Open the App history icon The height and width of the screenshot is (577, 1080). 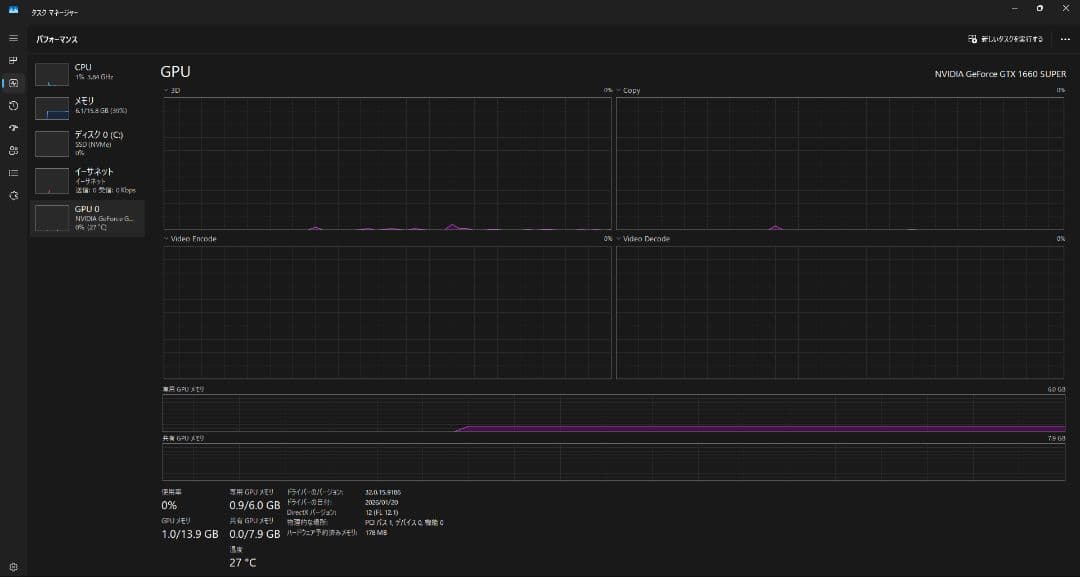(13, 105)
